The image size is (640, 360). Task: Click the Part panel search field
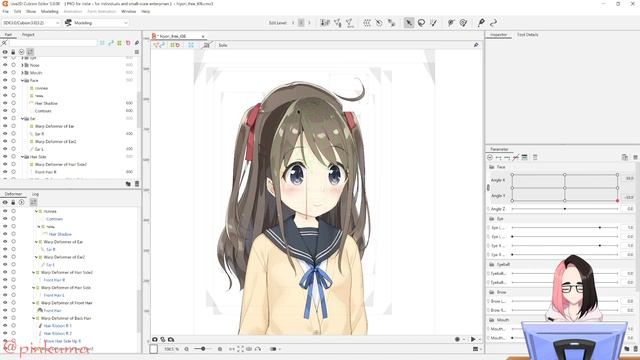pyautogui.click(x=52, y=42)
